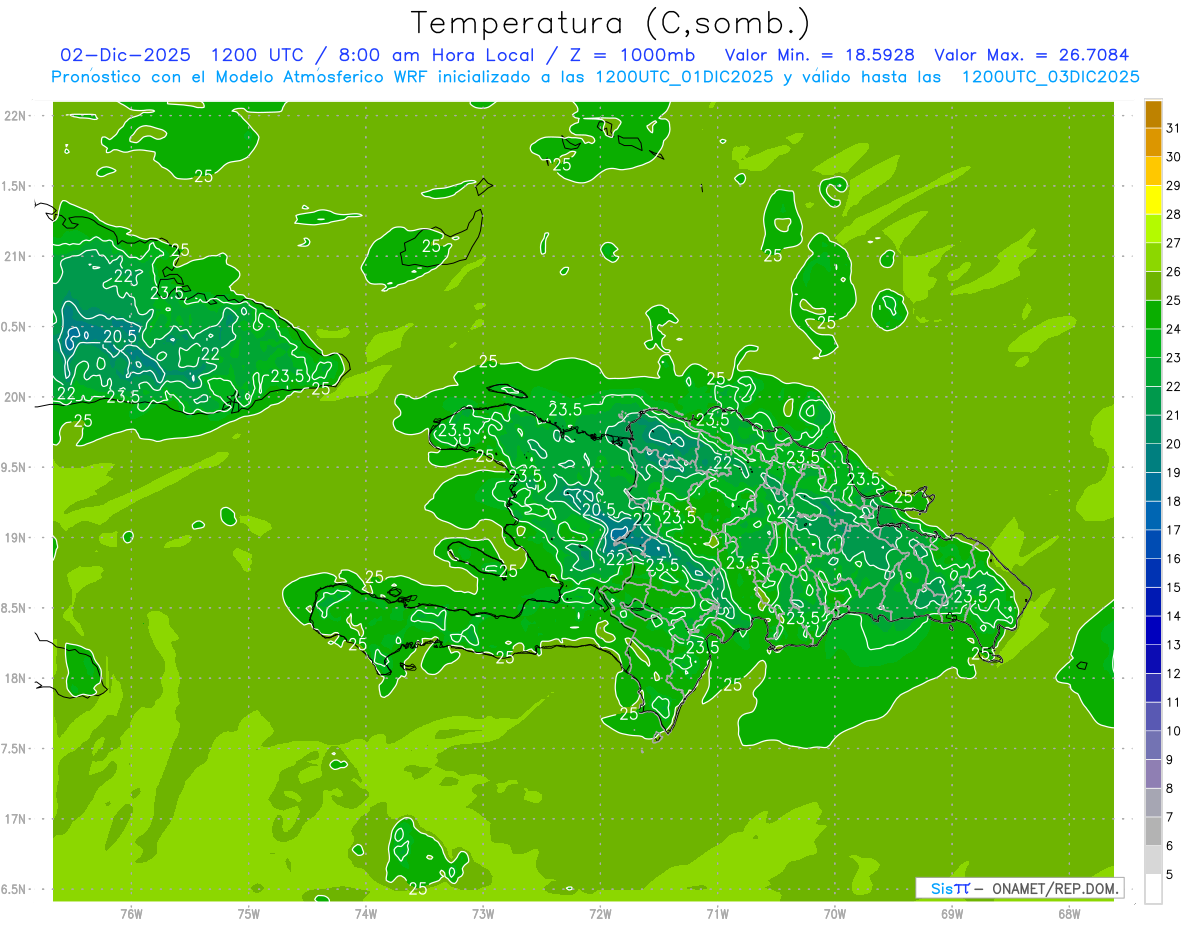
Task: Click the '68W' longitude axis label
Action: [x=1069, y=913]
